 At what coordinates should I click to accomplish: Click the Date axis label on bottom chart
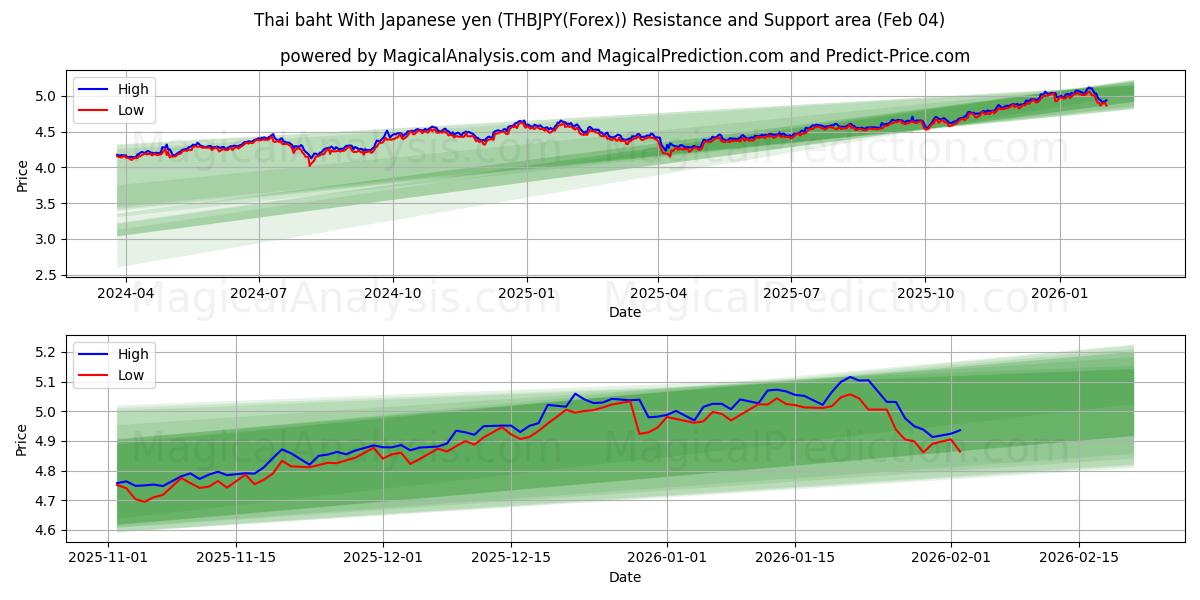(624, 577)
